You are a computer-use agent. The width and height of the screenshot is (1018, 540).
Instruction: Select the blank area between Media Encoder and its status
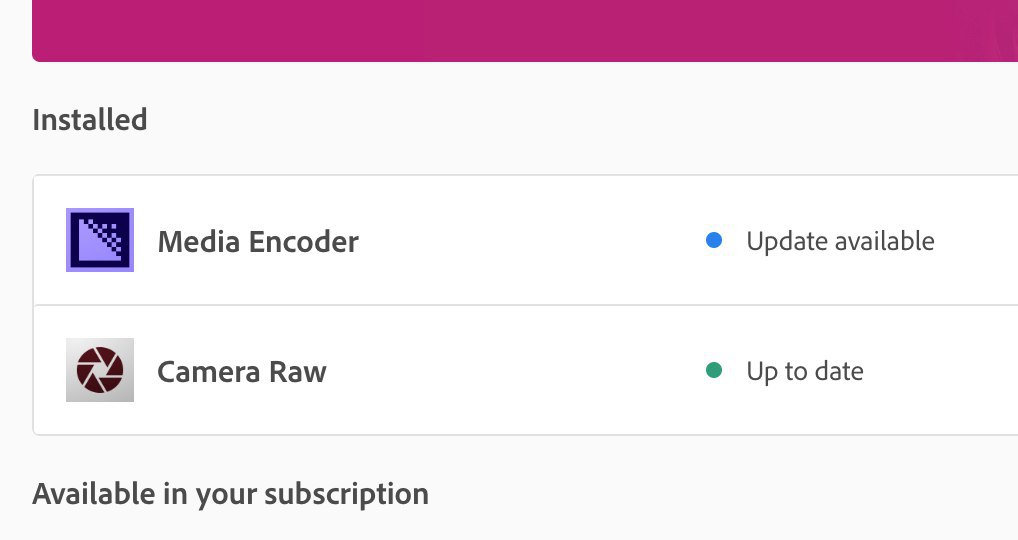531,241
